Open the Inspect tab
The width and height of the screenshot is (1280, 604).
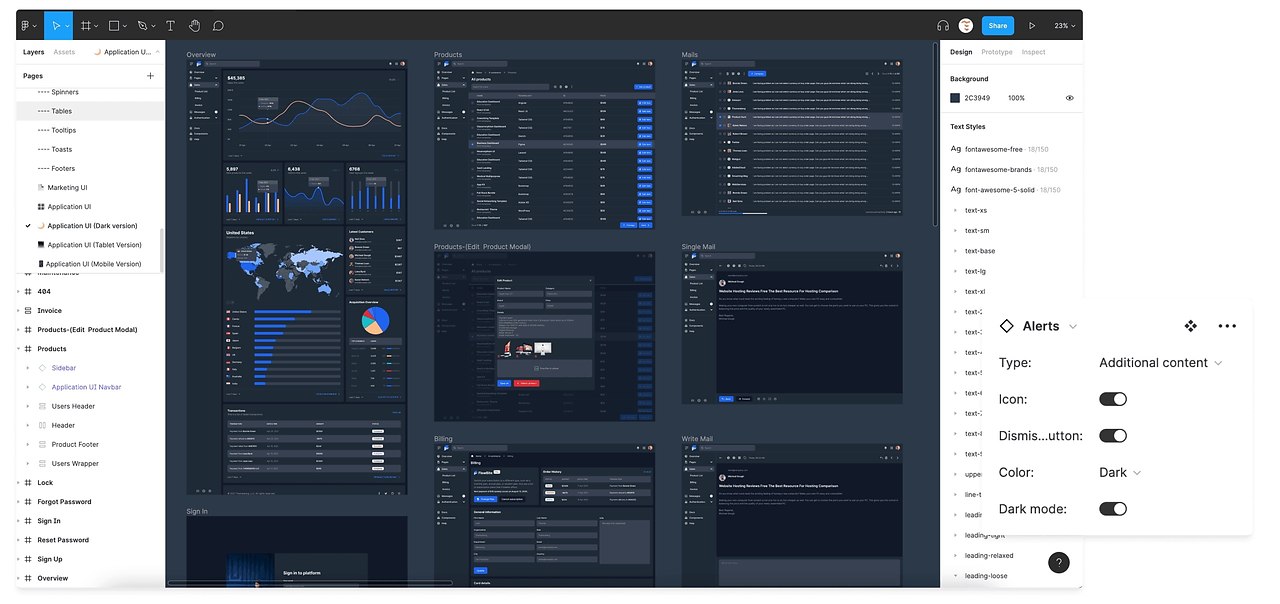click(x=1033, y=52)
